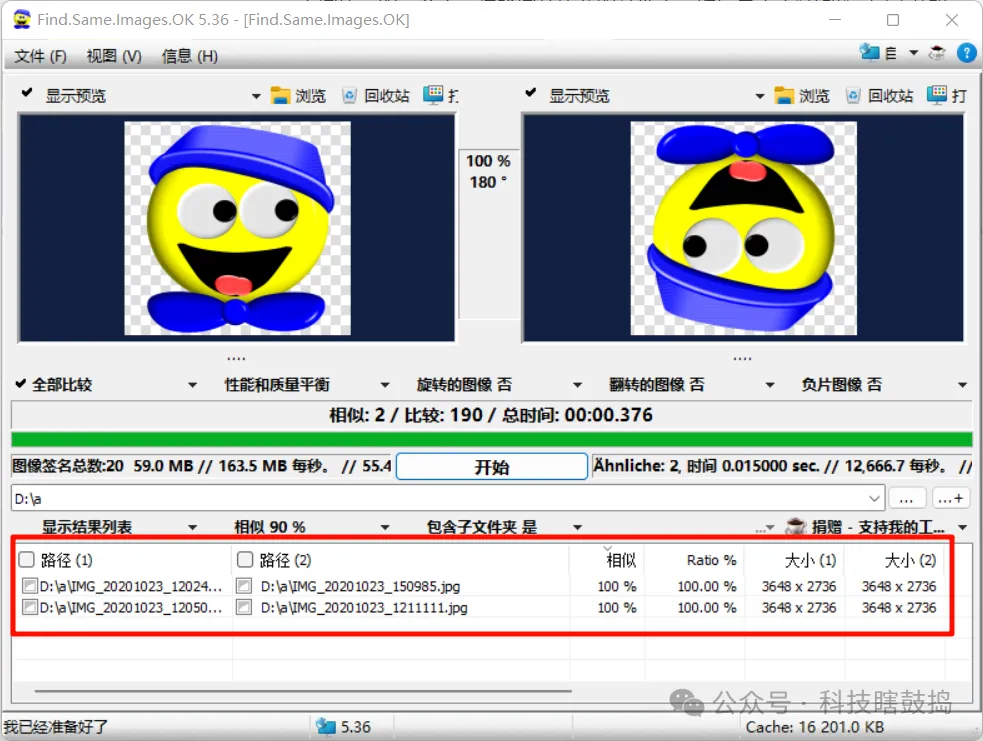Click the ... browse folder button
Screen dimensions: 983x741
pos(907,499)
